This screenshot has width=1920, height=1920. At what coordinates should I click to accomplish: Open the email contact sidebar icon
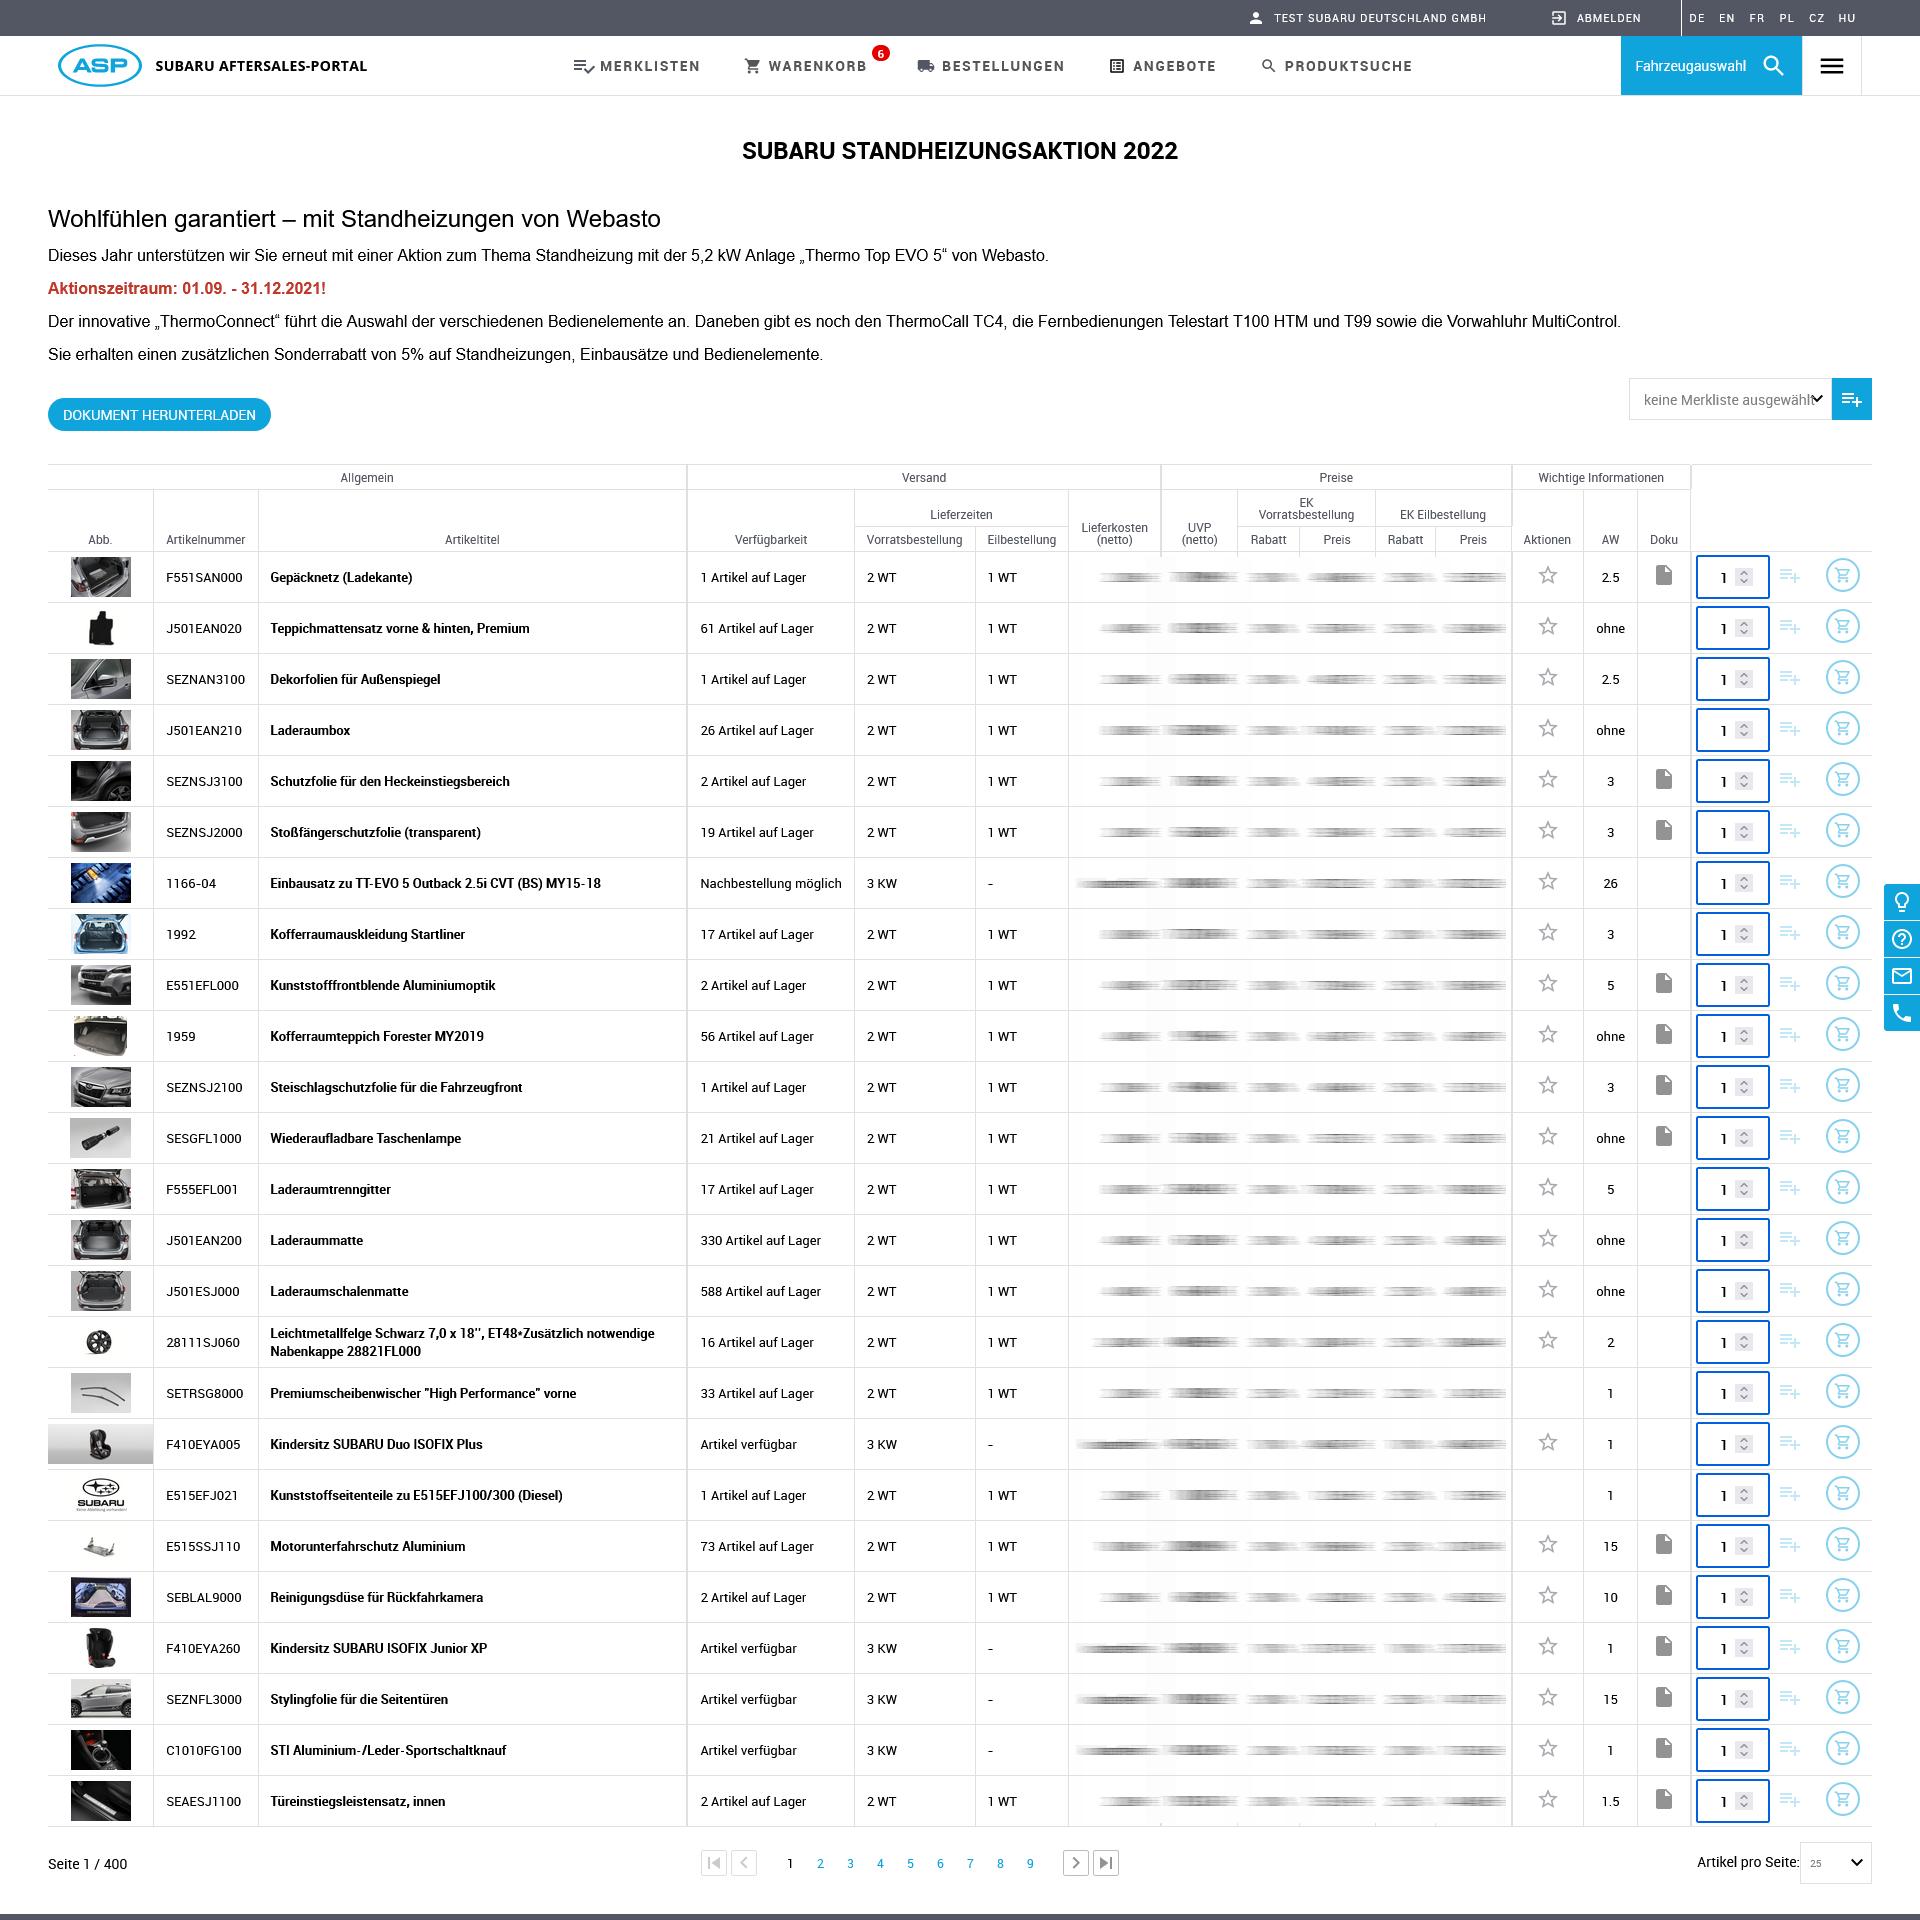coord(1901,976)
